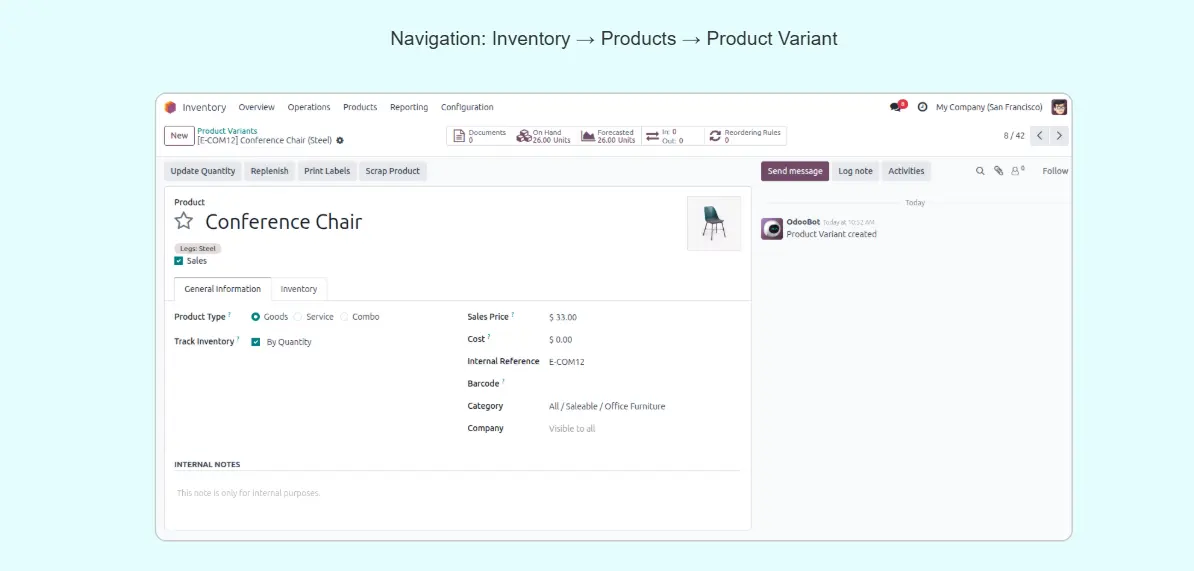Click the paperclip attachments icon

998,171
